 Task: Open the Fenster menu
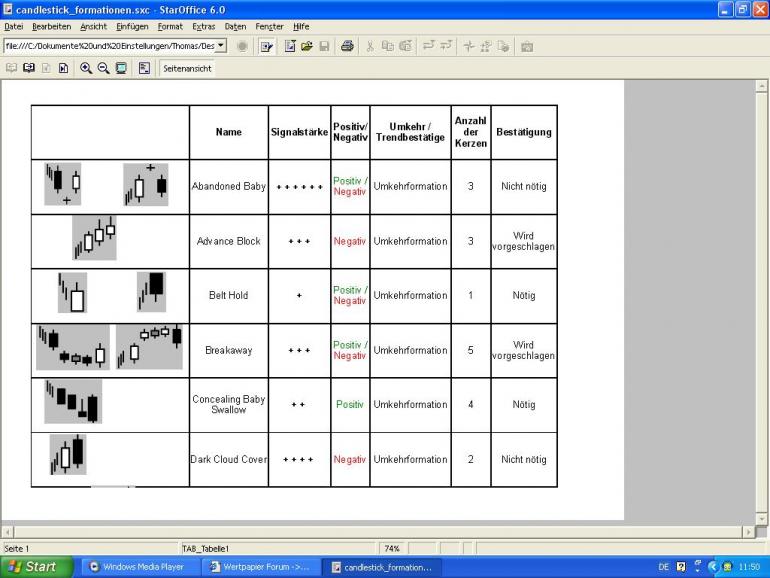pos(269,27)
